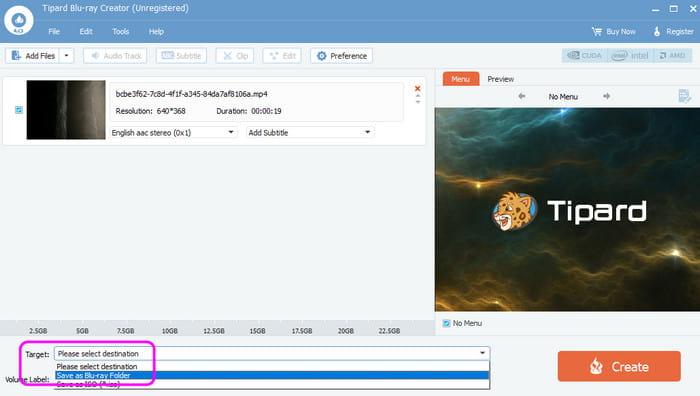Toggle Intel acceleration indicator
The width and height of the screenshot is (700, 396).
[630, 56]
